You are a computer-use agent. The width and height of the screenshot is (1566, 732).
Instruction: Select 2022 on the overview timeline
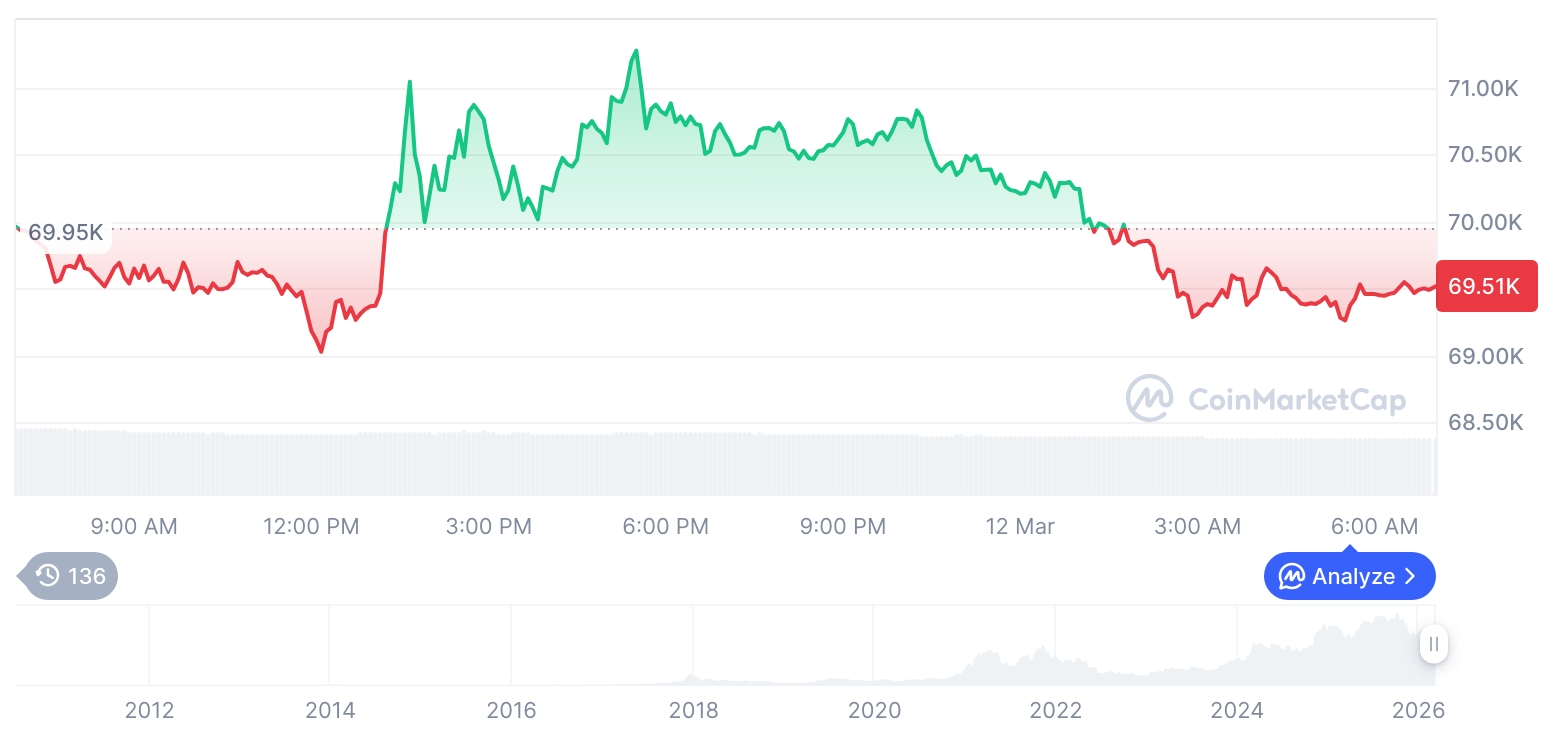pos(1056,710)
